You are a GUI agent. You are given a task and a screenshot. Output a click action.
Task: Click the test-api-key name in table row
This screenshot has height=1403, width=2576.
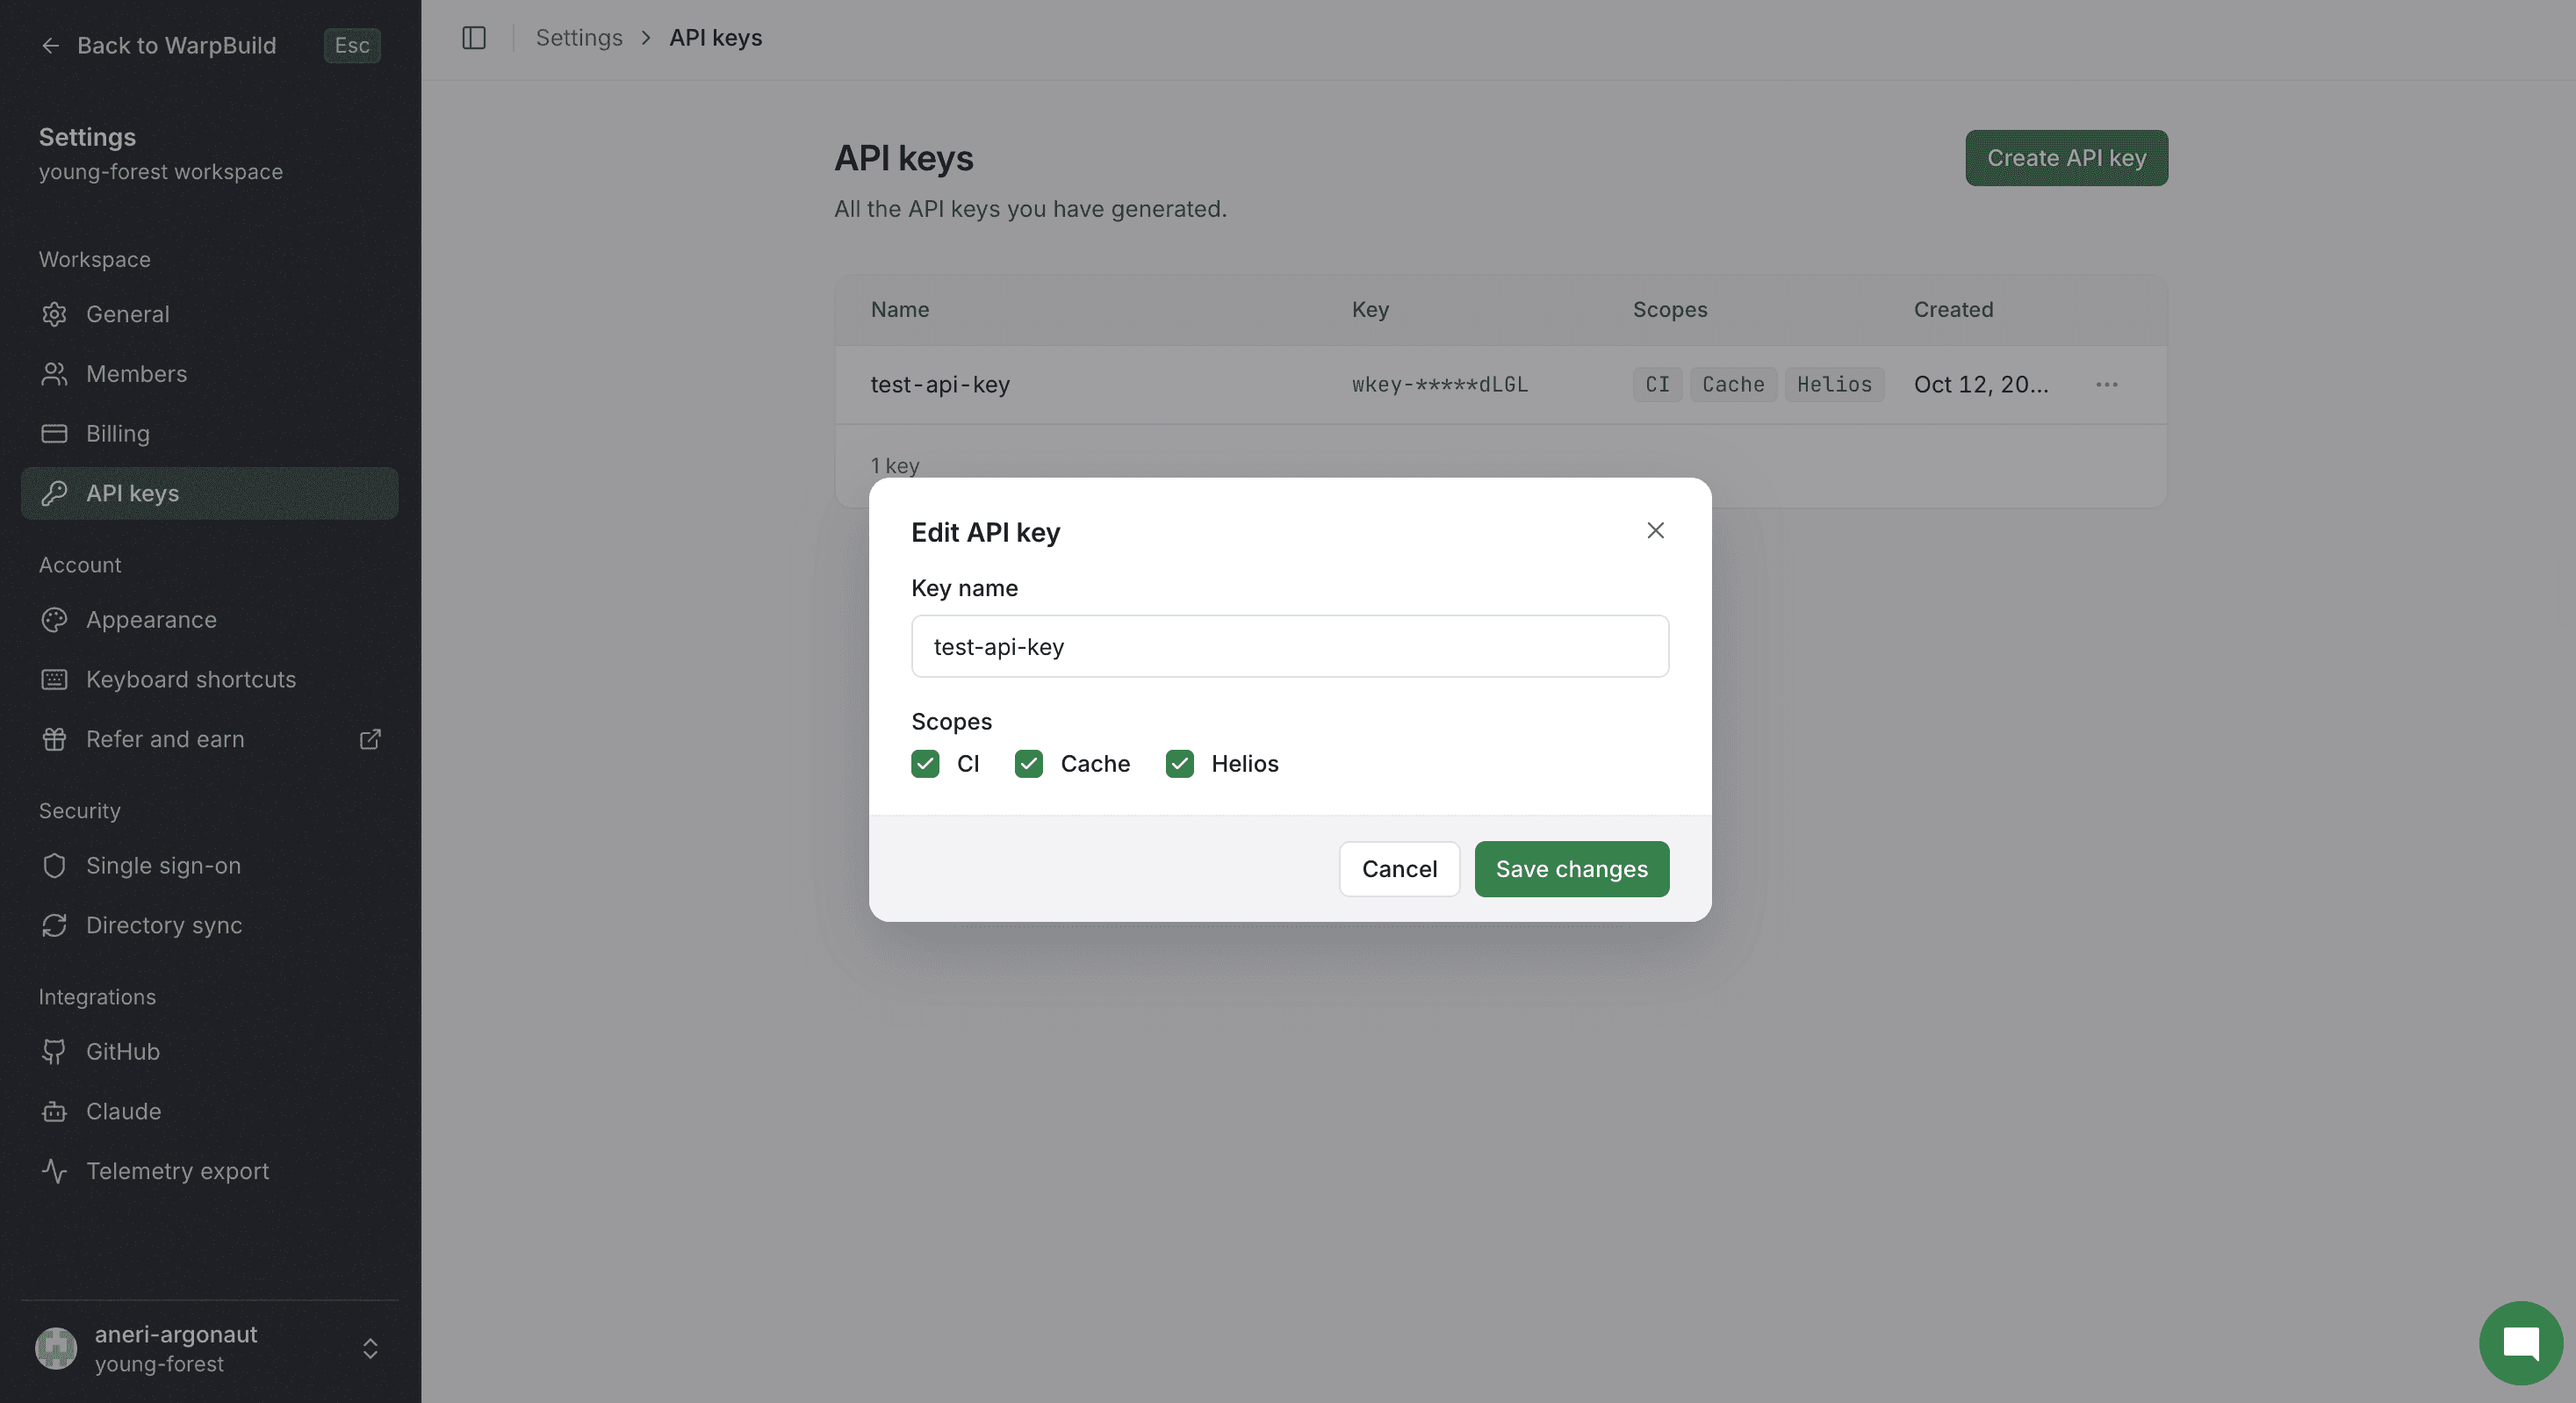pyautogui.click(x=940, y=385)
